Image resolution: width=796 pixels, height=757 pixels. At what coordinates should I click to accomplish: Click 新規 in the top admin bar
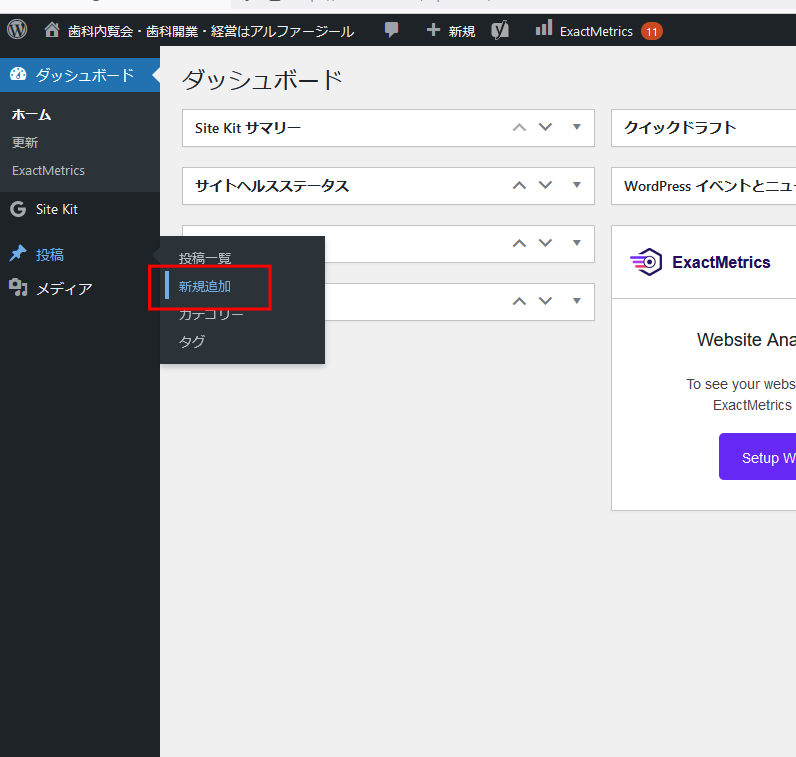pos(451,31)
